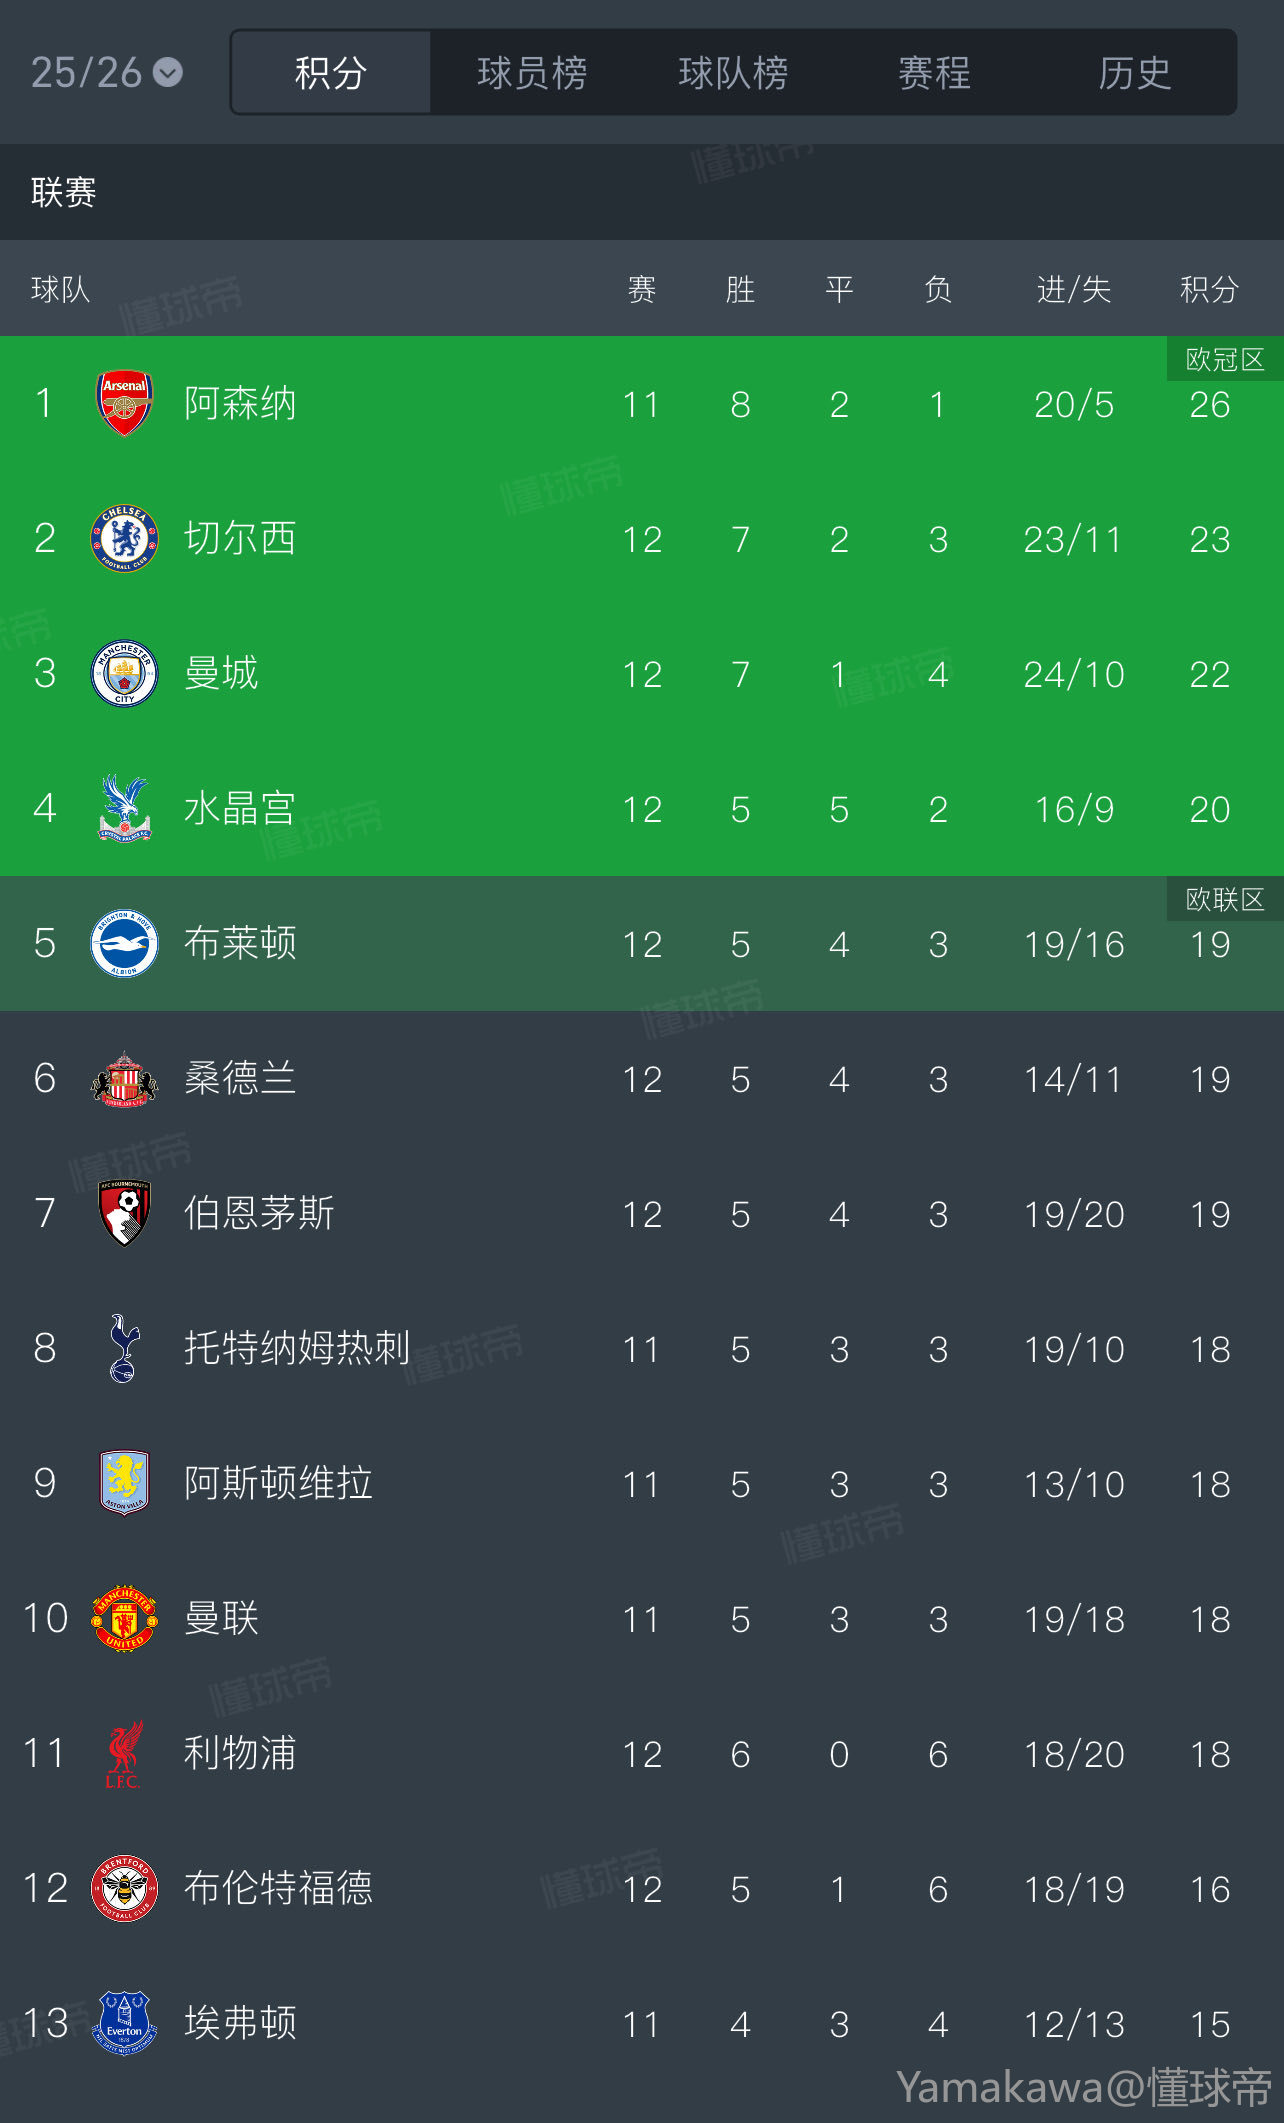Click the Arsenal club crest
This screenshot has height=2123, width=1284.
coord(124,403)
